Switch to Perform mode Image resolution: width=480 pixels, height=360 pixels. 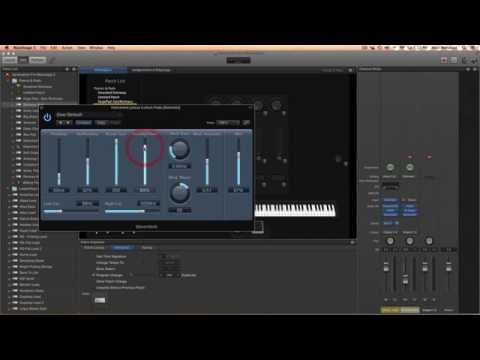click(38, 60)
